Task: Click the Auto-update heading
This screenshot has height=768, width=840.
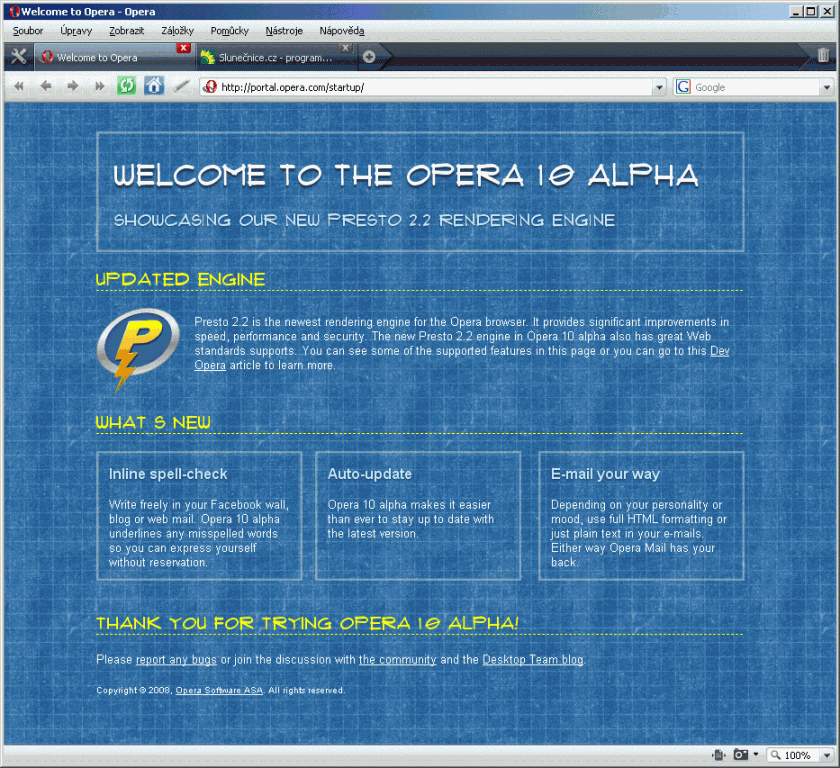Action: [370, 475]
